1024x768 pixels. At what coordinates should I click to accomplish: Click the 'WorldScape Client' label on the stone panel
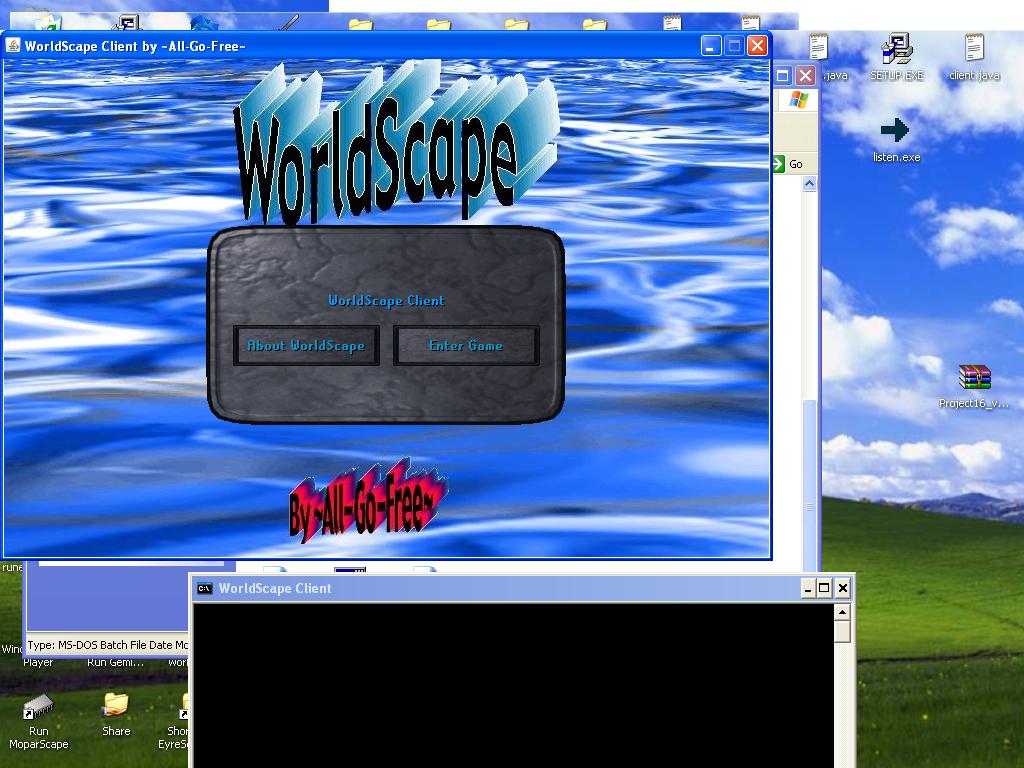[387, 300]
